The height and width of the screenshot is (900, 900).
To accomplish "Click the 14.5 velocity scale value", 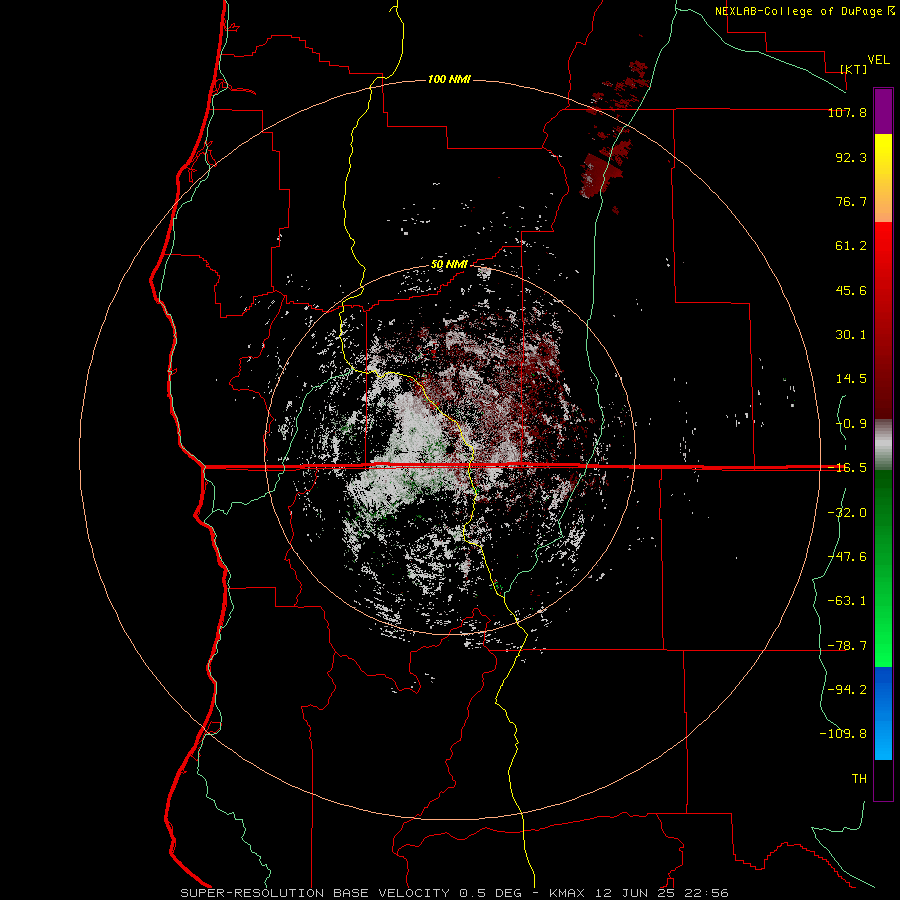I will (x=851, y=379).
